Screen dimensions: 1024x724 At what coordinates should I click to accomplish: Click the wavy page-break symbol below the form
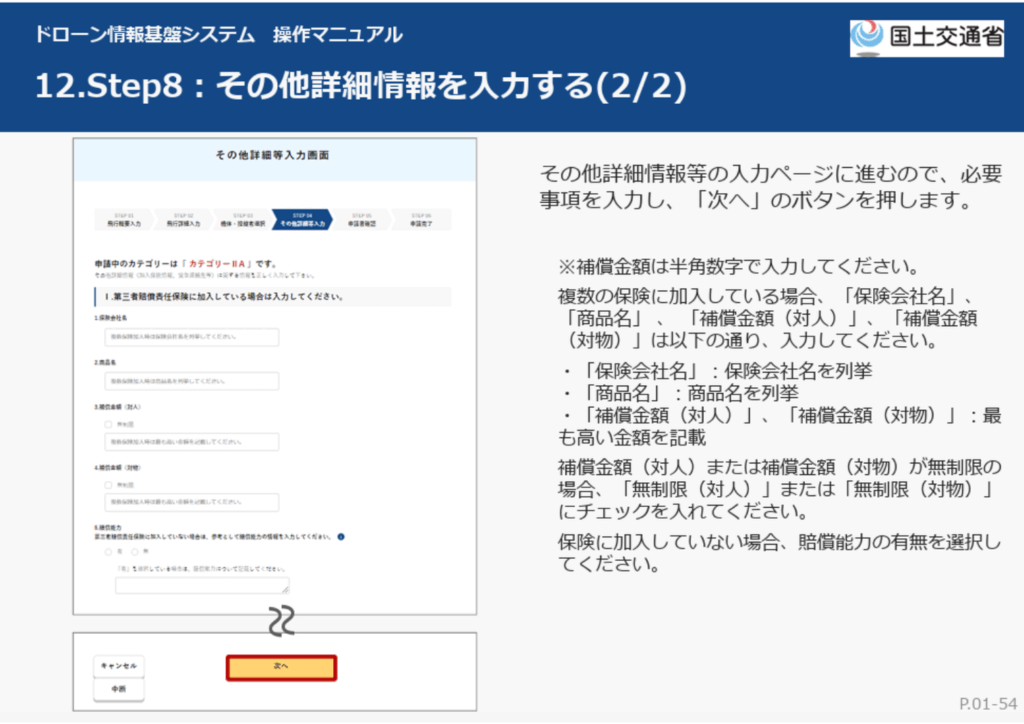coord(281,622)
